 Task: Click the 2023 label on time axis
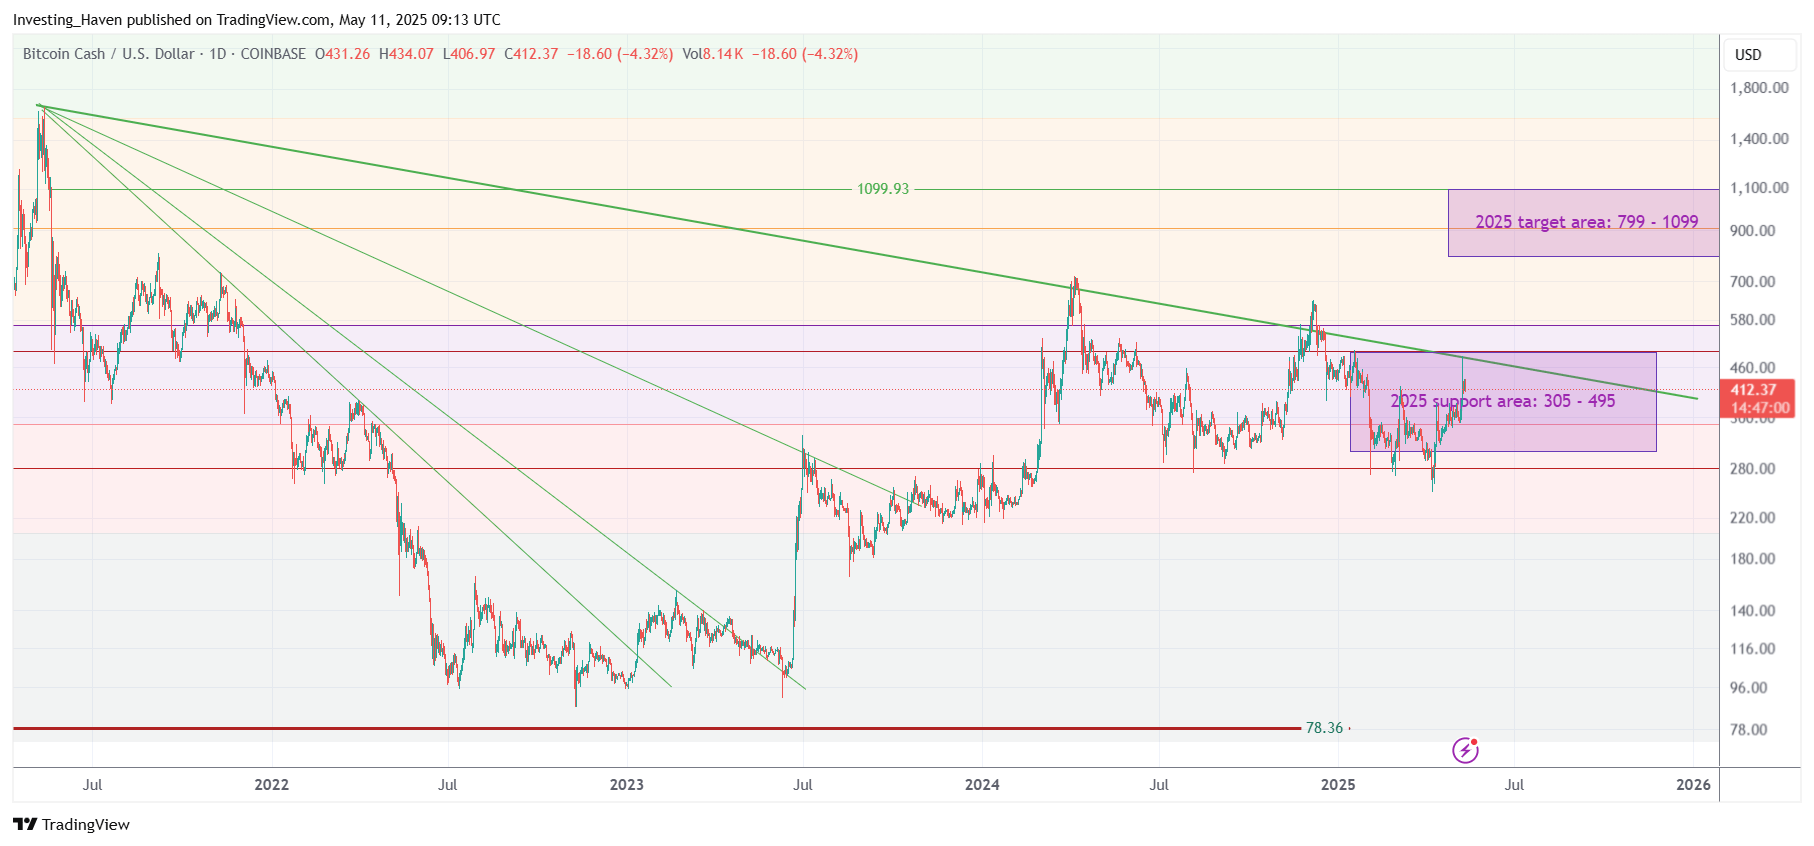[x=627, y=785]
